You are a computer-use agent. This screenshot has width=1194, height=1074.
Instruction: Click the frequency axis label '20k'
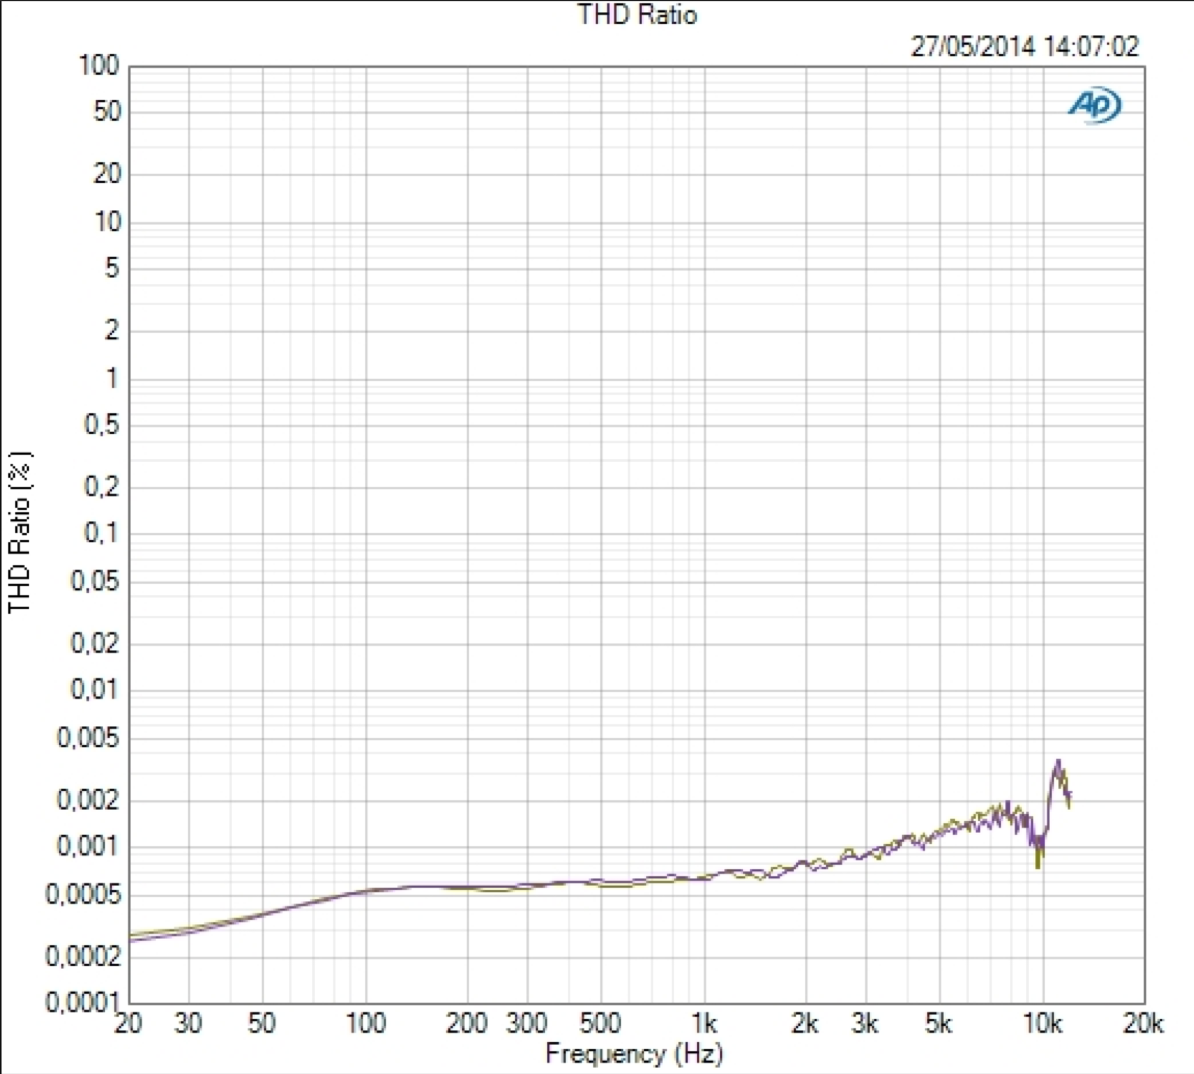pyautogui.click(x=1143, y=1024)
